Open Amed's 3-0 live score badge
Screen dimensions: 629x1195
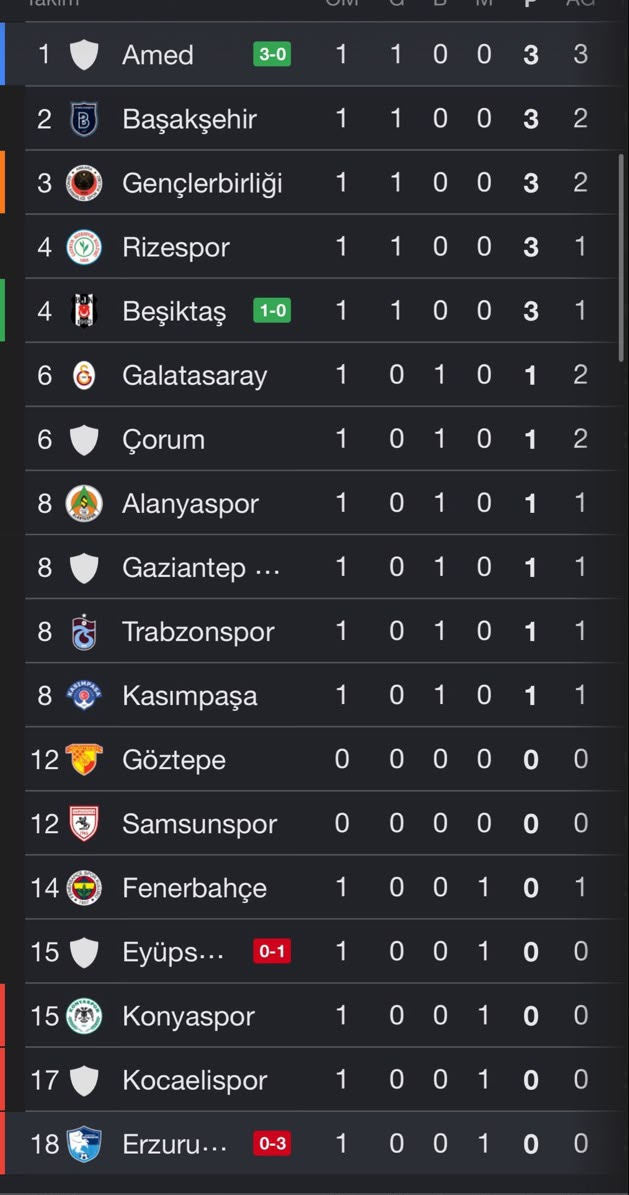(x=272, y=55)
